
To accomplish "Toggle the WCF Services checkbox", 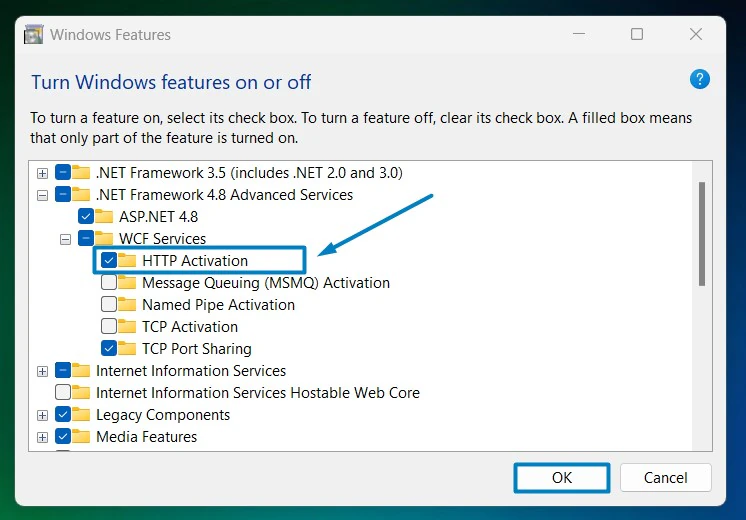I will [86, 238].
